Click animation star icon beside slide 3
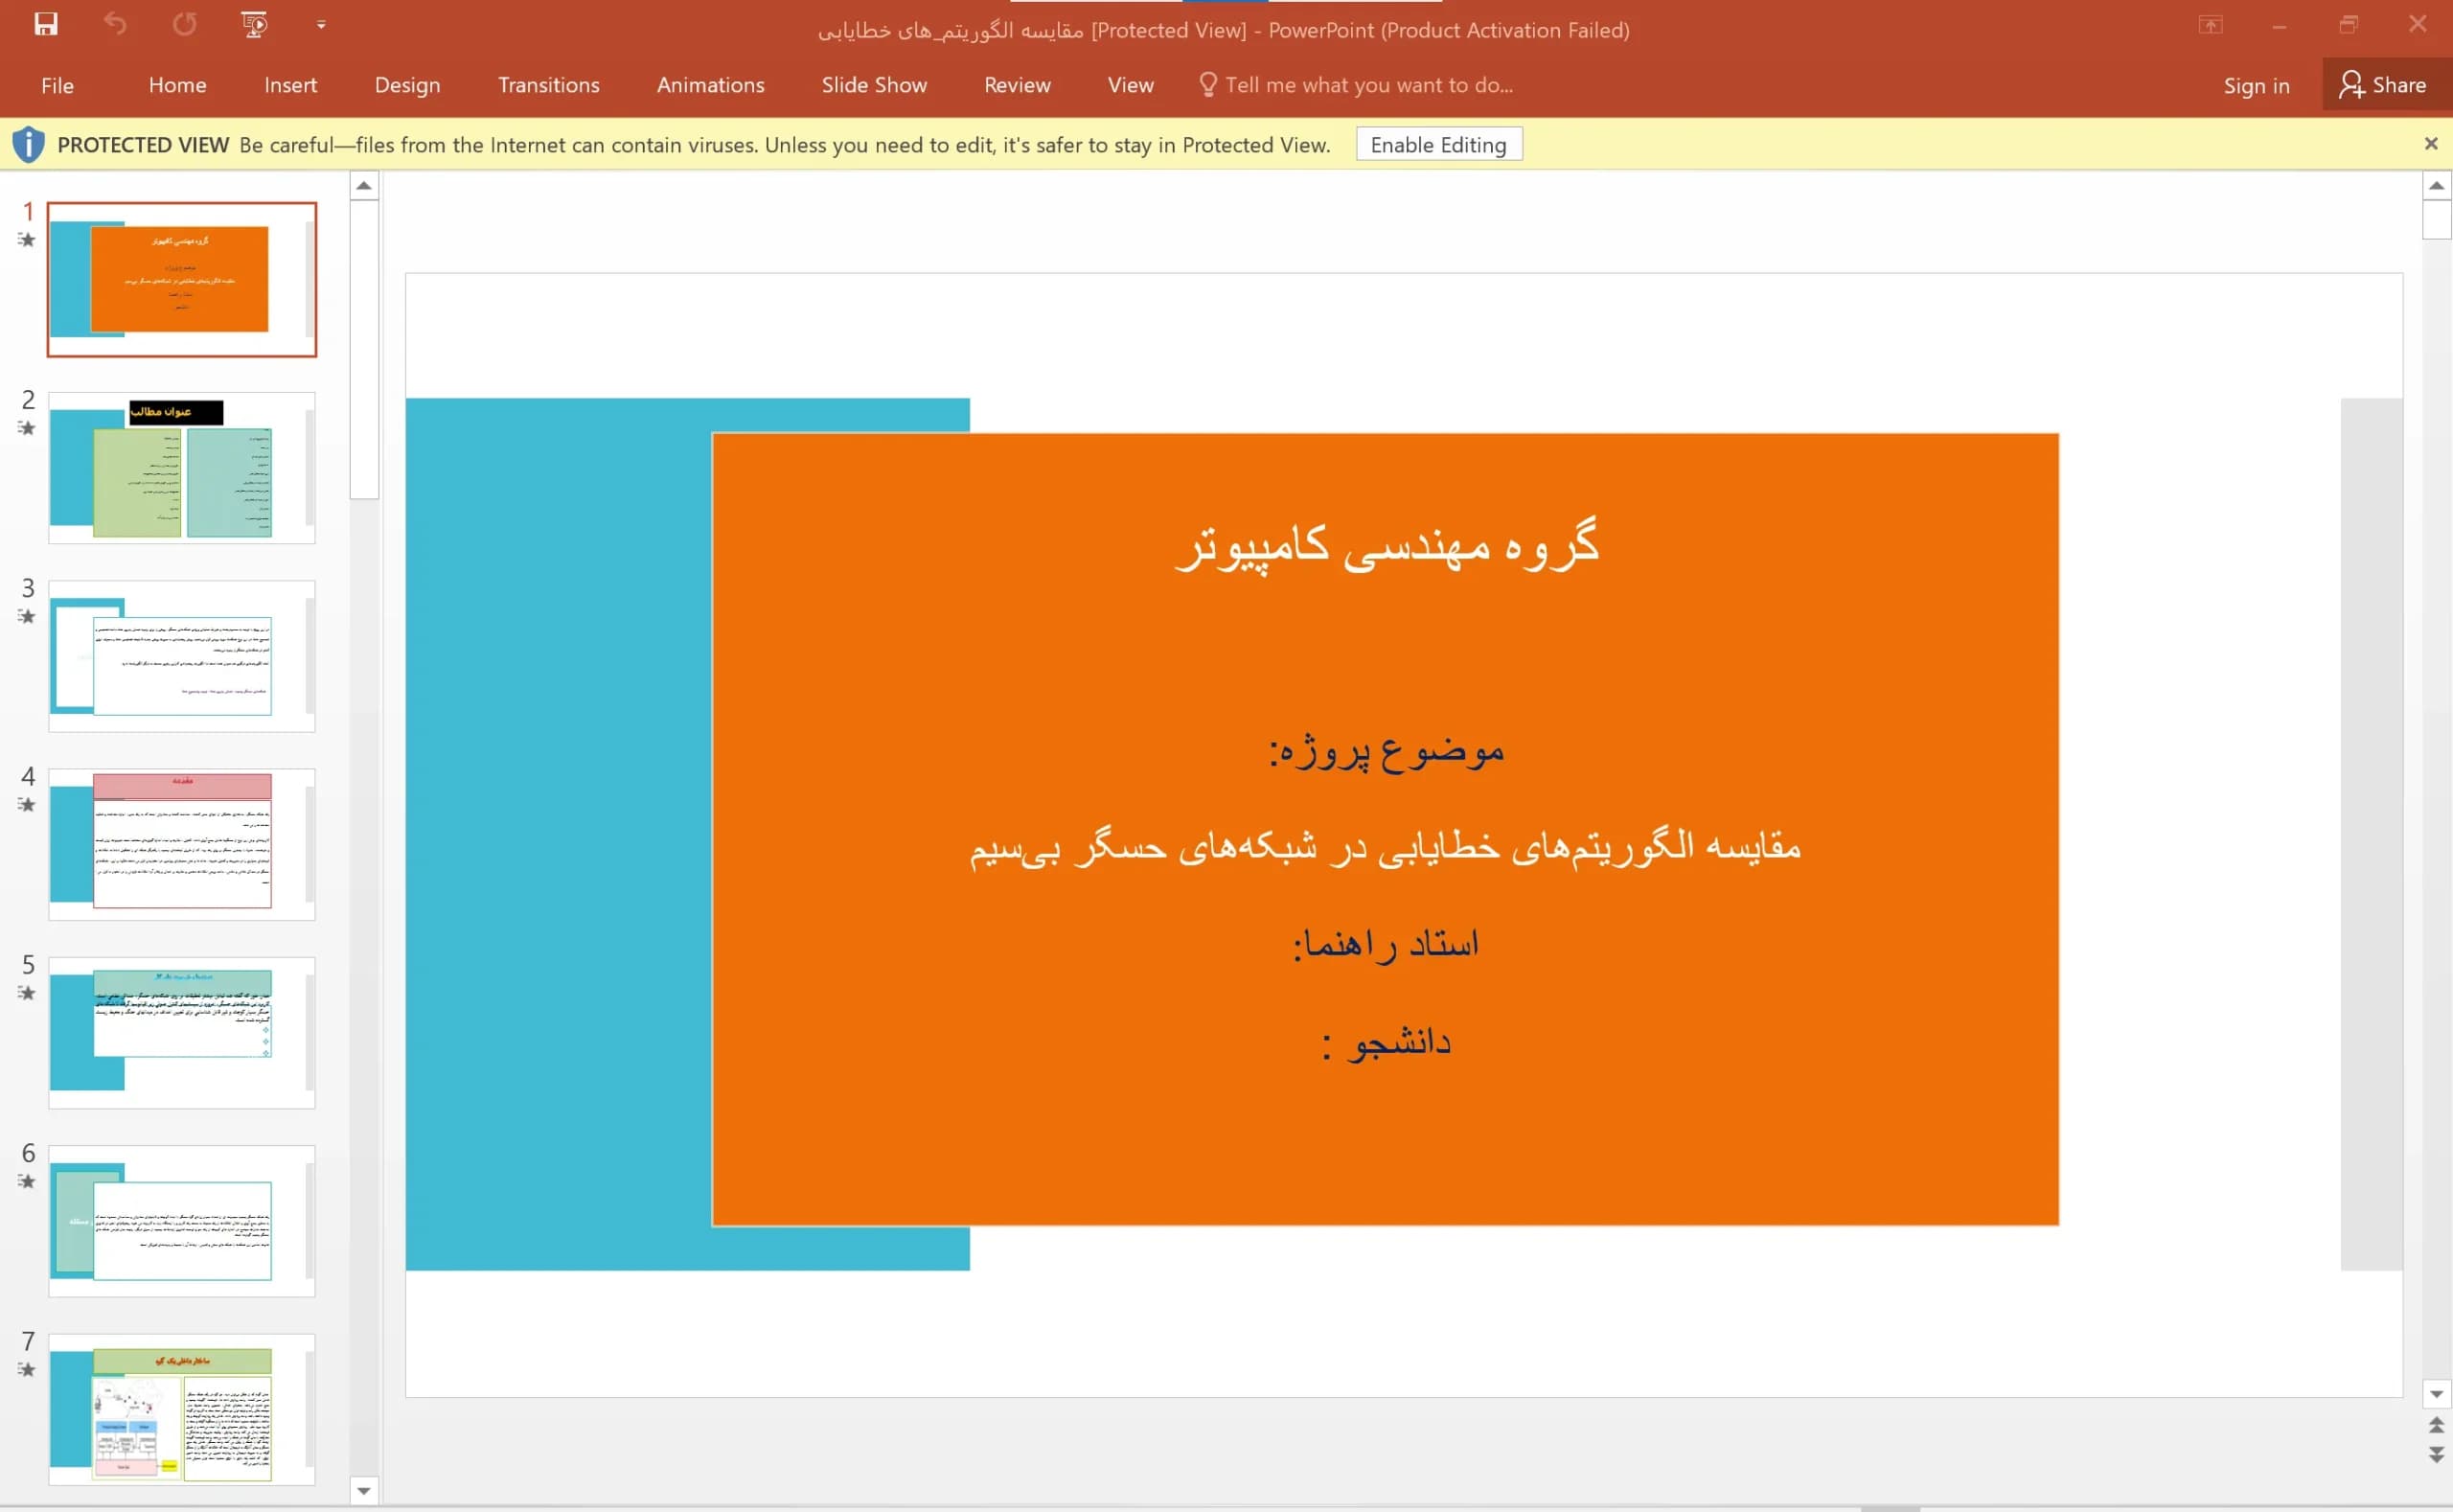This screenshot has height=1512, width=2453. click(27, 616)
